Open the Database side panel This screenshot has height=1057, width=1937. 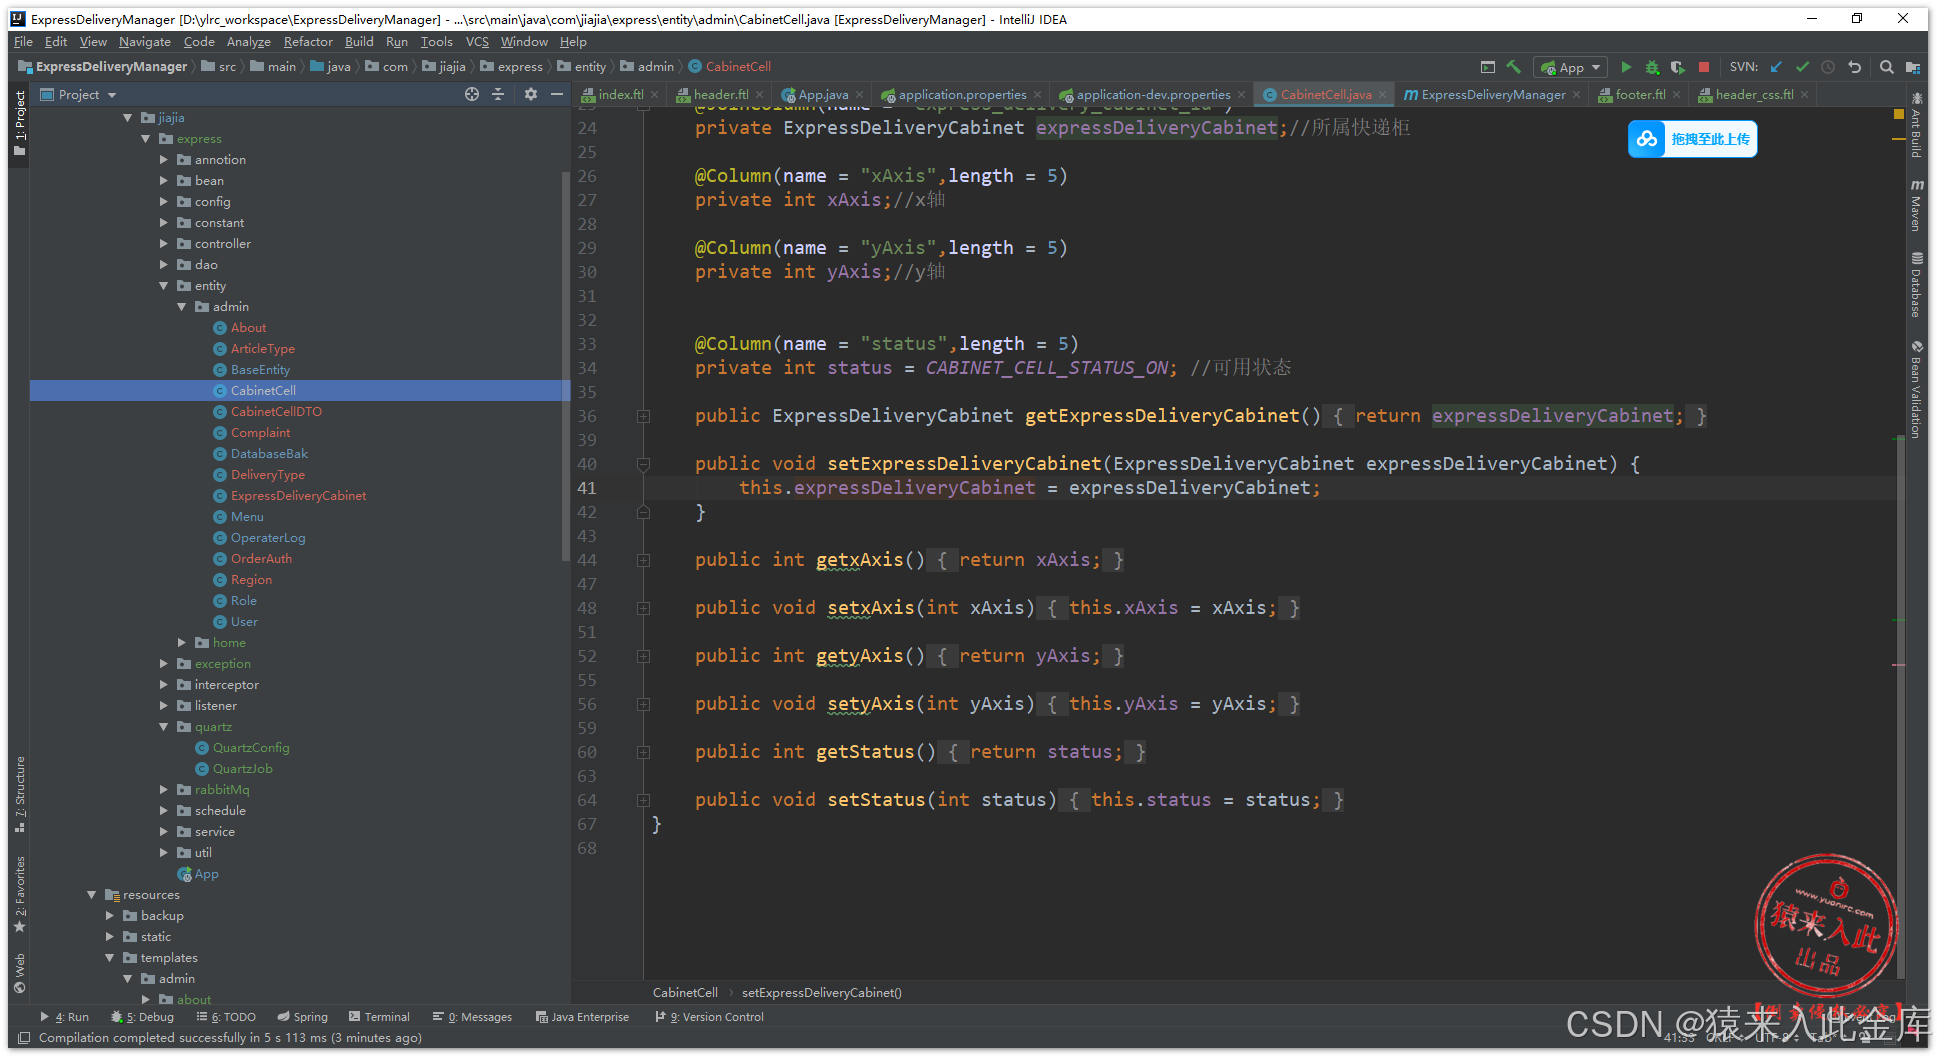click(1916, 285)
